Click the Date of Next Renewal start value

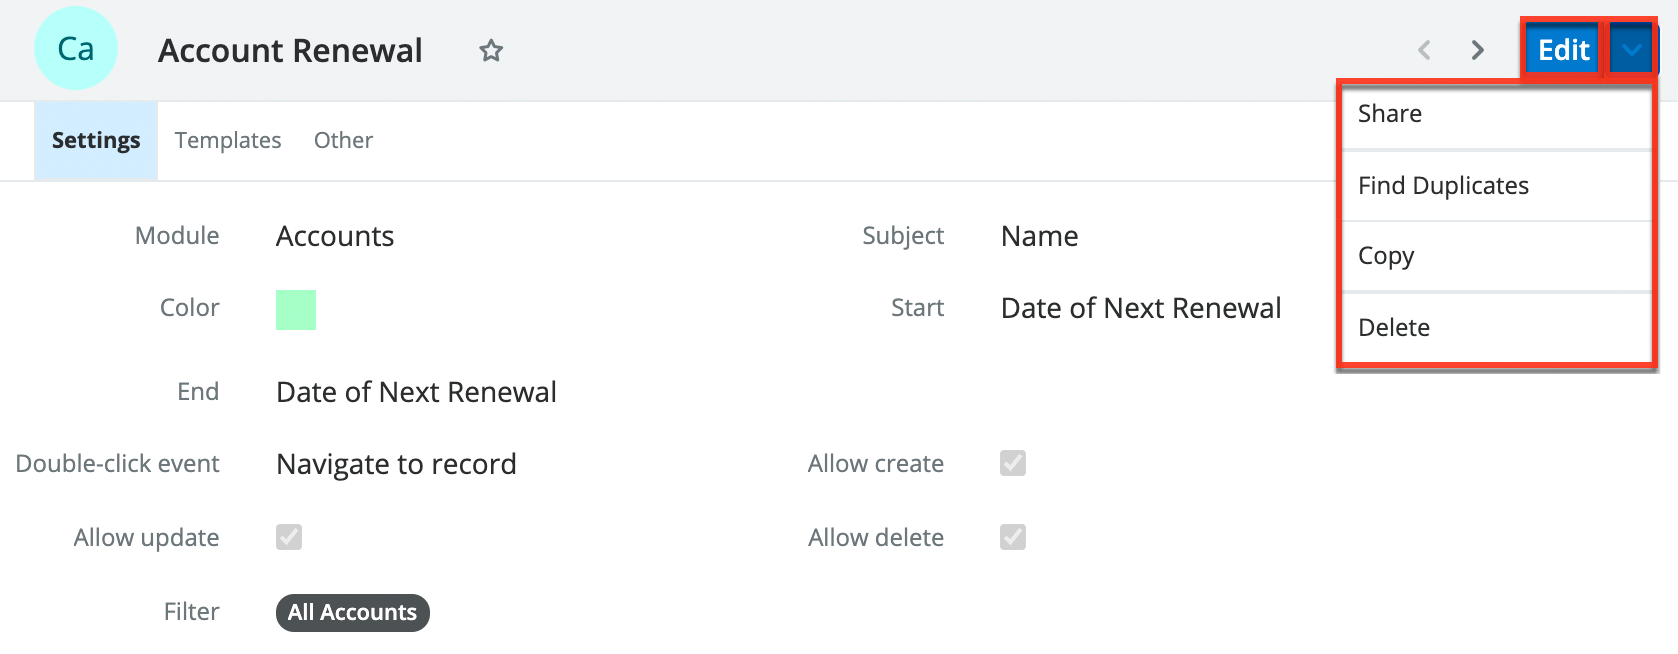click(x=1141, y=307)
